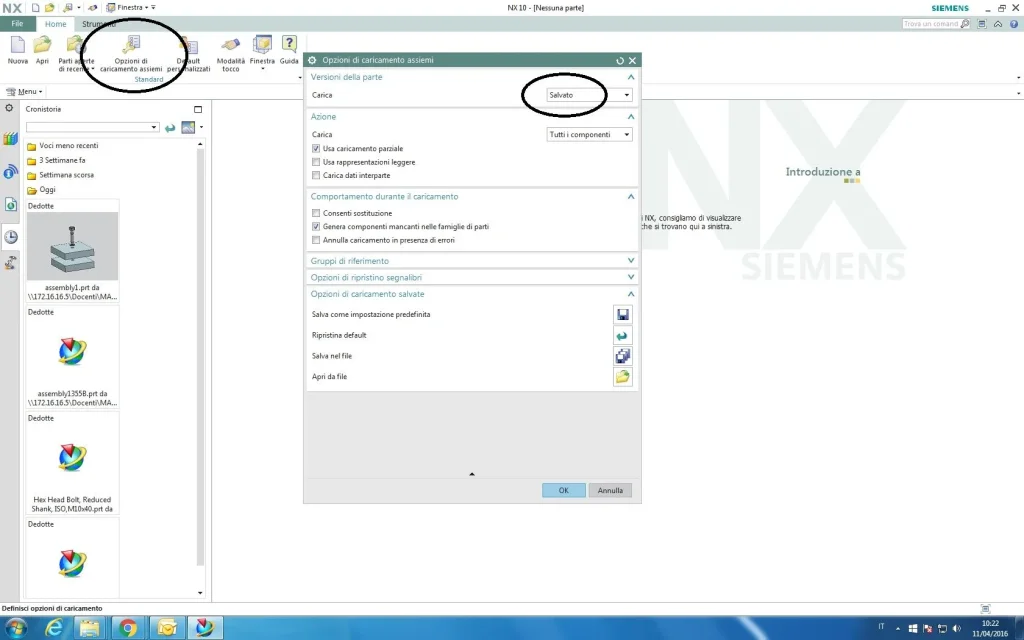Disable Usa caricamento parziale checkbox
Viewport: 1024px width, 640px height.
316,148
